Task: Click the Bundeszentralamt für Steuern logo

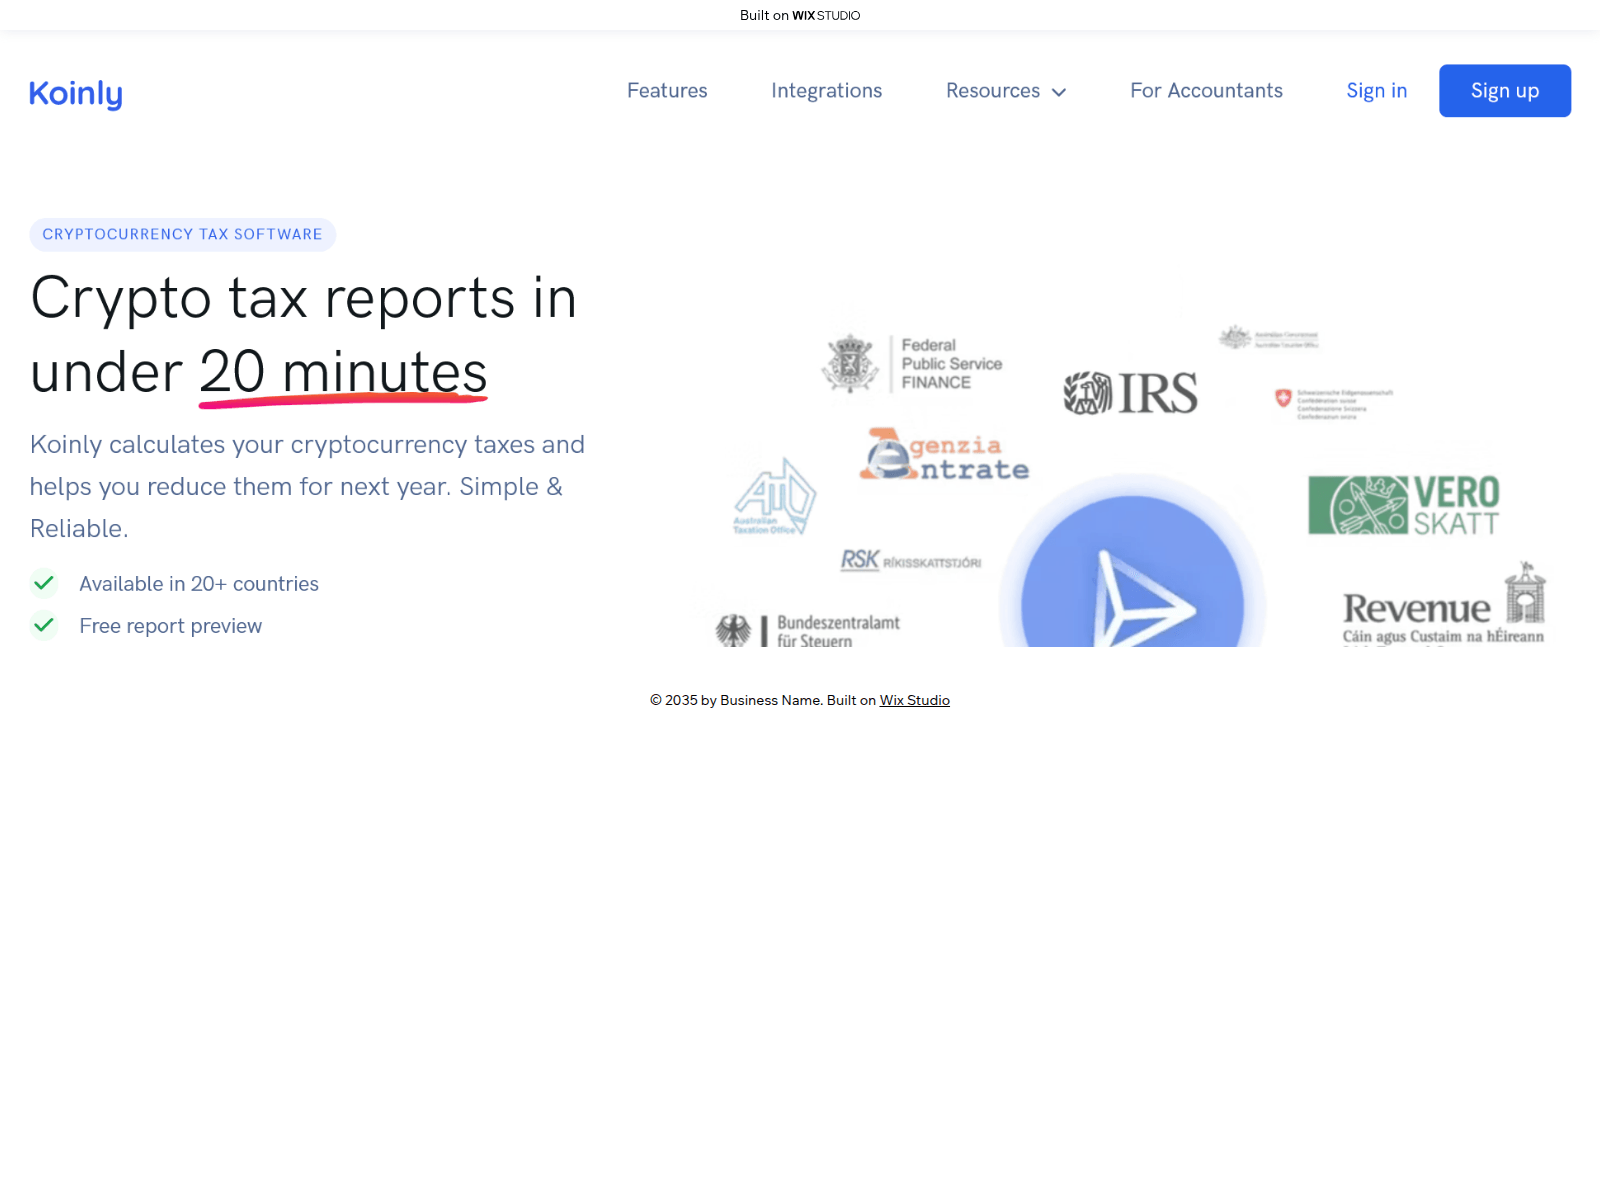Action: 808,630
